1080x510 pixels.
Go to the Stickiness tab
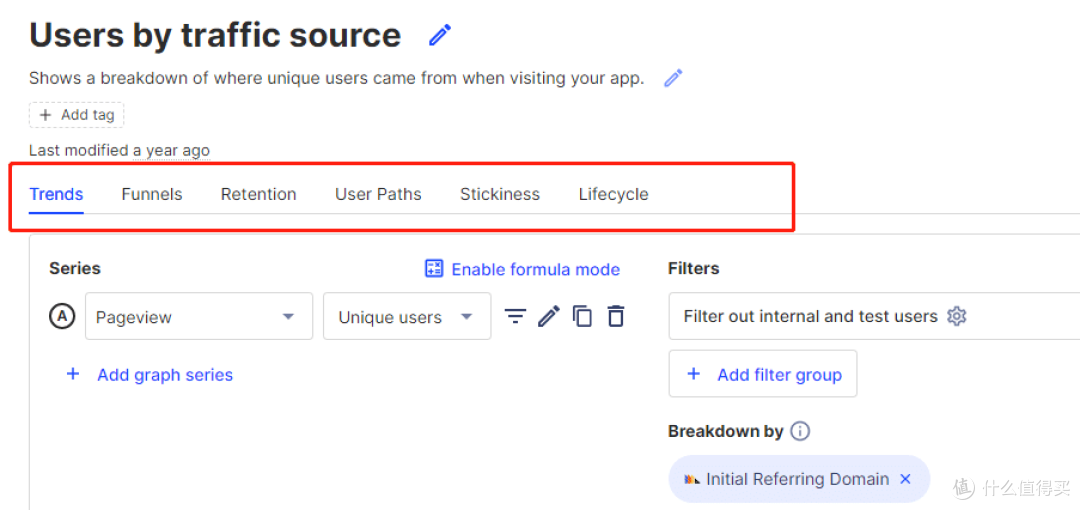[x=500, y=194]
